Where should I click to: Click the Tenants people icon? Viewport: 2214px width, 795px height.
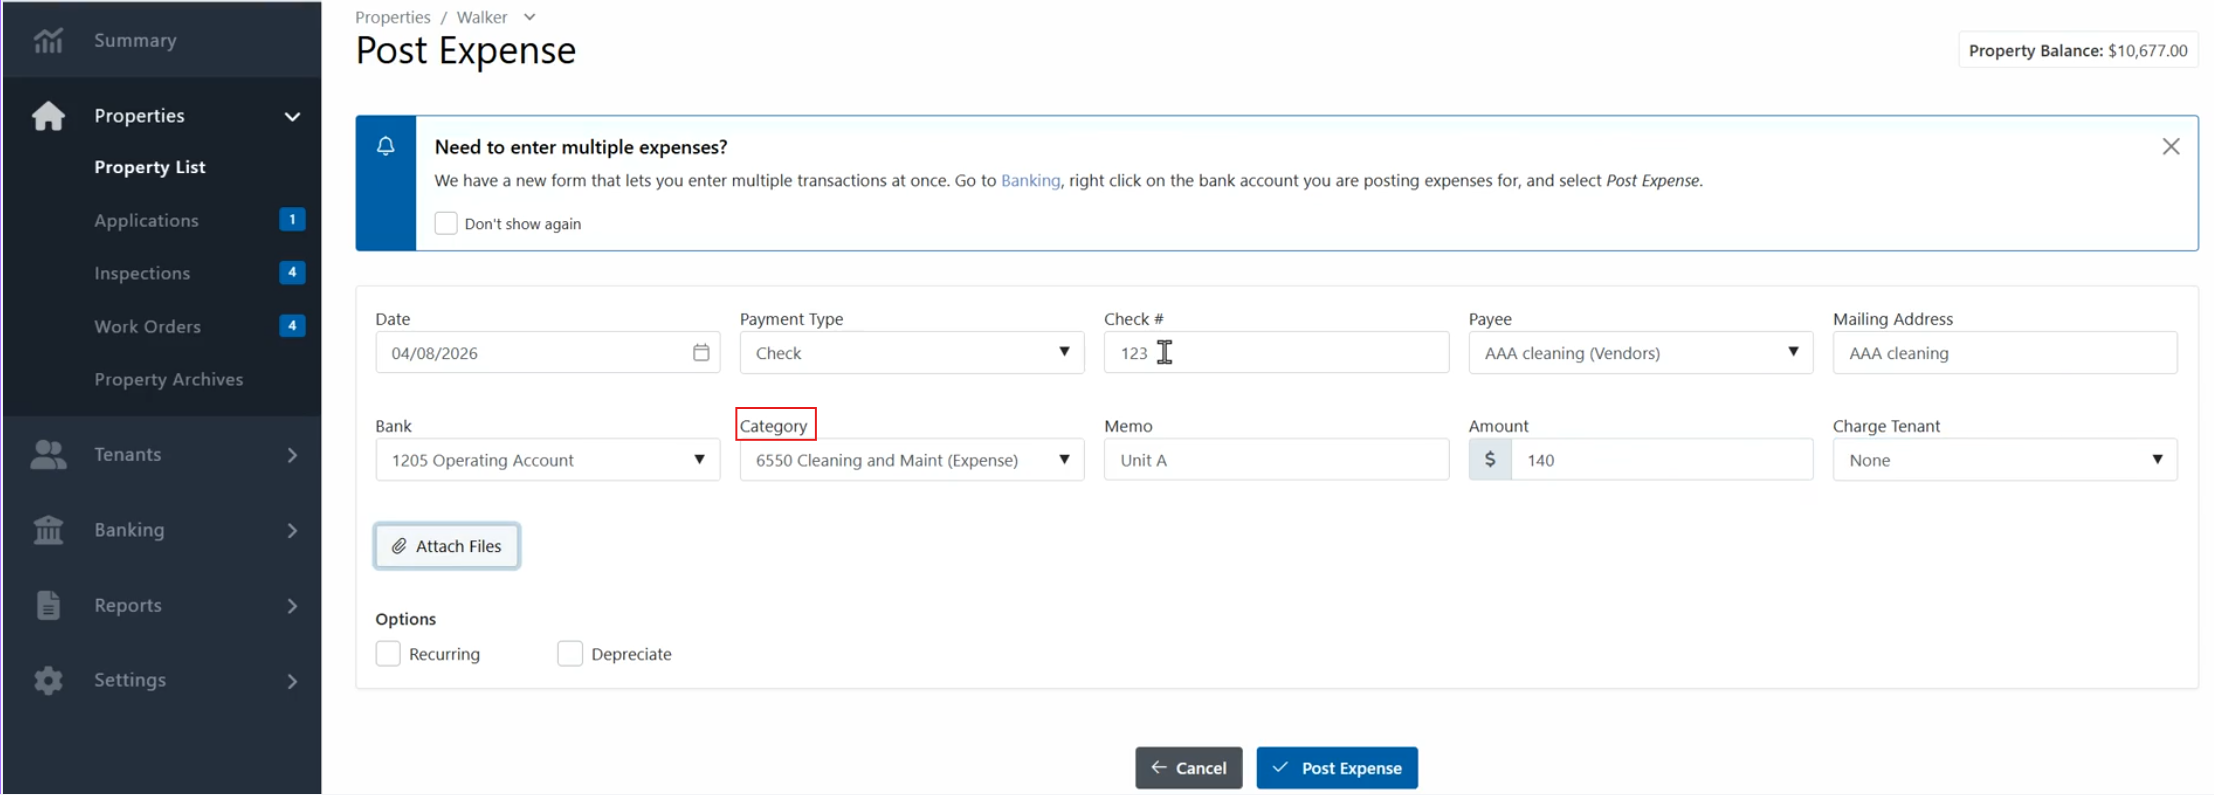tap(48, 455)
